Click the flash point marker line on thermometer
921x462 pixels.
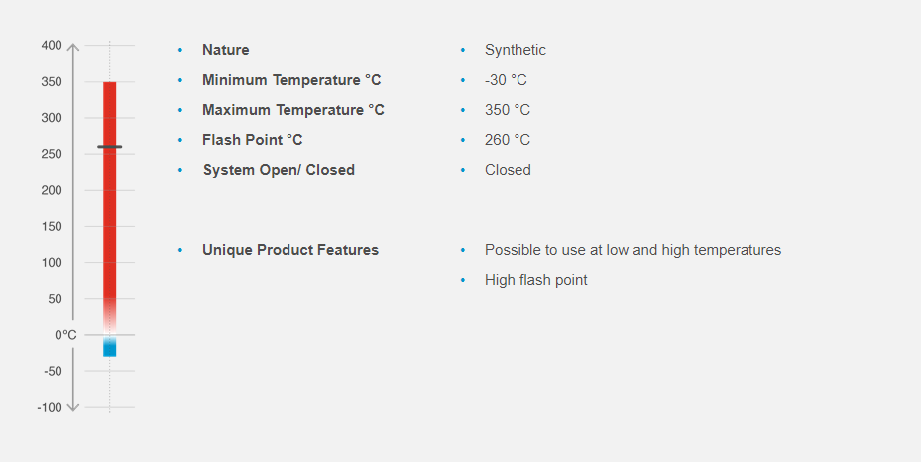click(x=109, y=147)
